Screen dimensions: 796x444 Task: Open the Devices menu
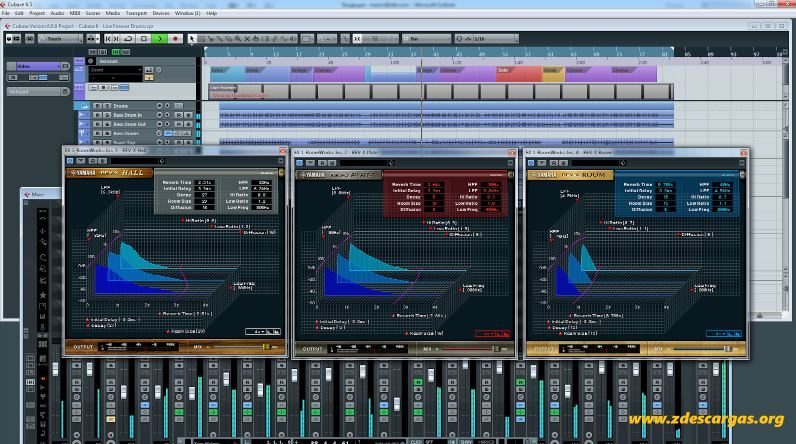161,13
